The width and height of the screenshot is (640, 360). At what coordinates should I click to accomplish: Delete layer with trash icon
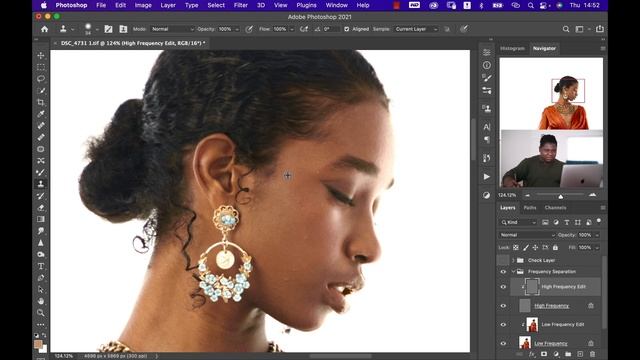point(592,354)
